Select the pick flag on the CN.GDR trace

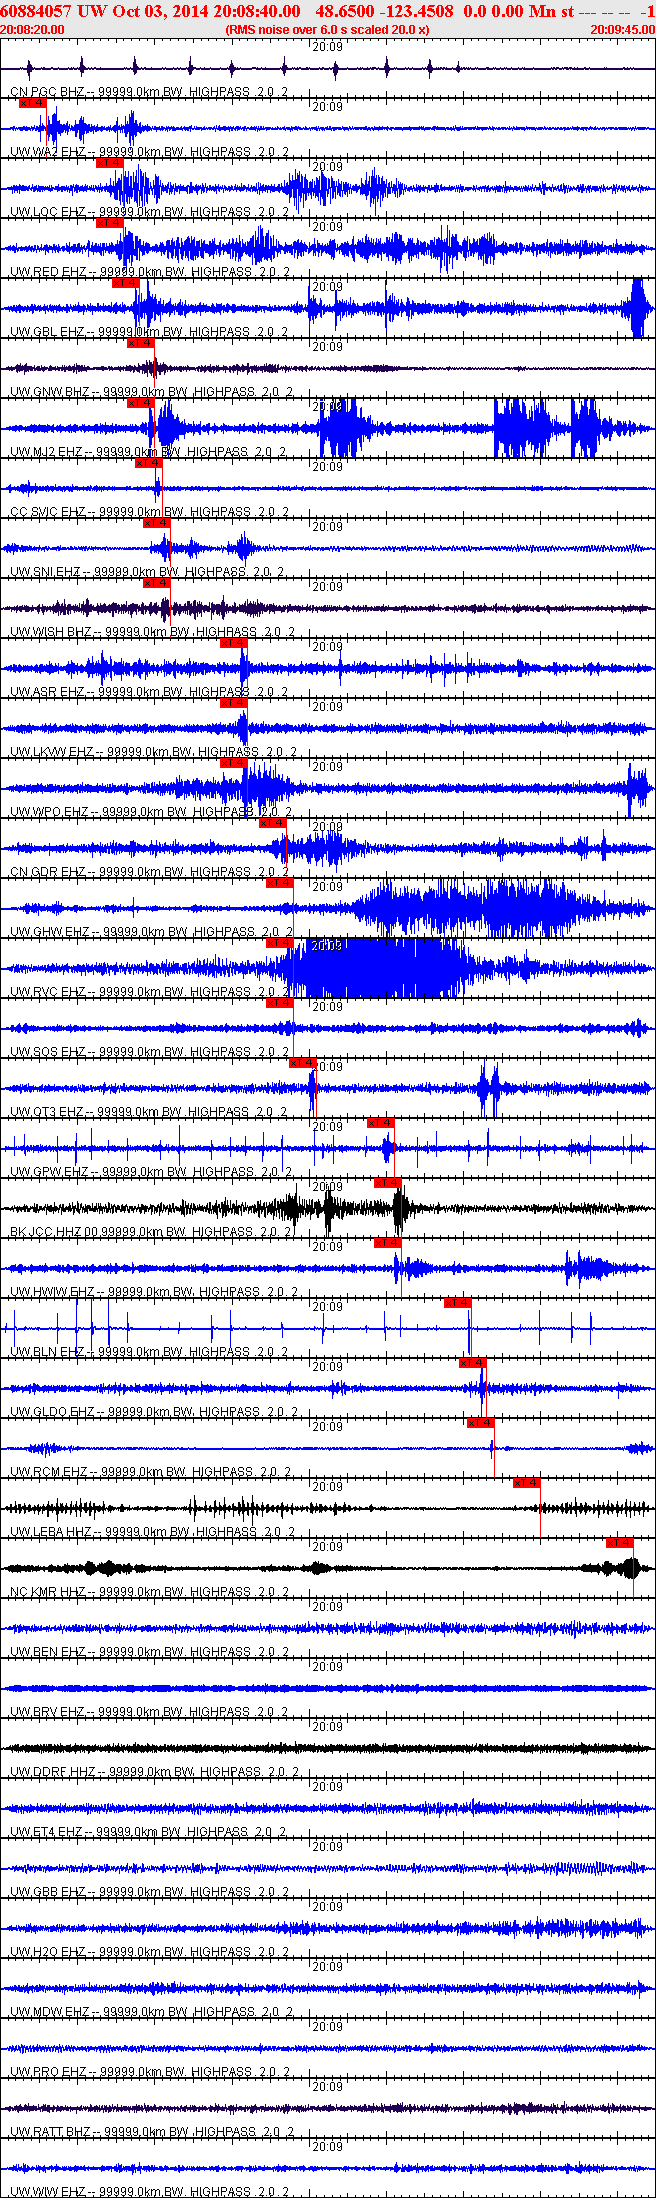(273, 822)
